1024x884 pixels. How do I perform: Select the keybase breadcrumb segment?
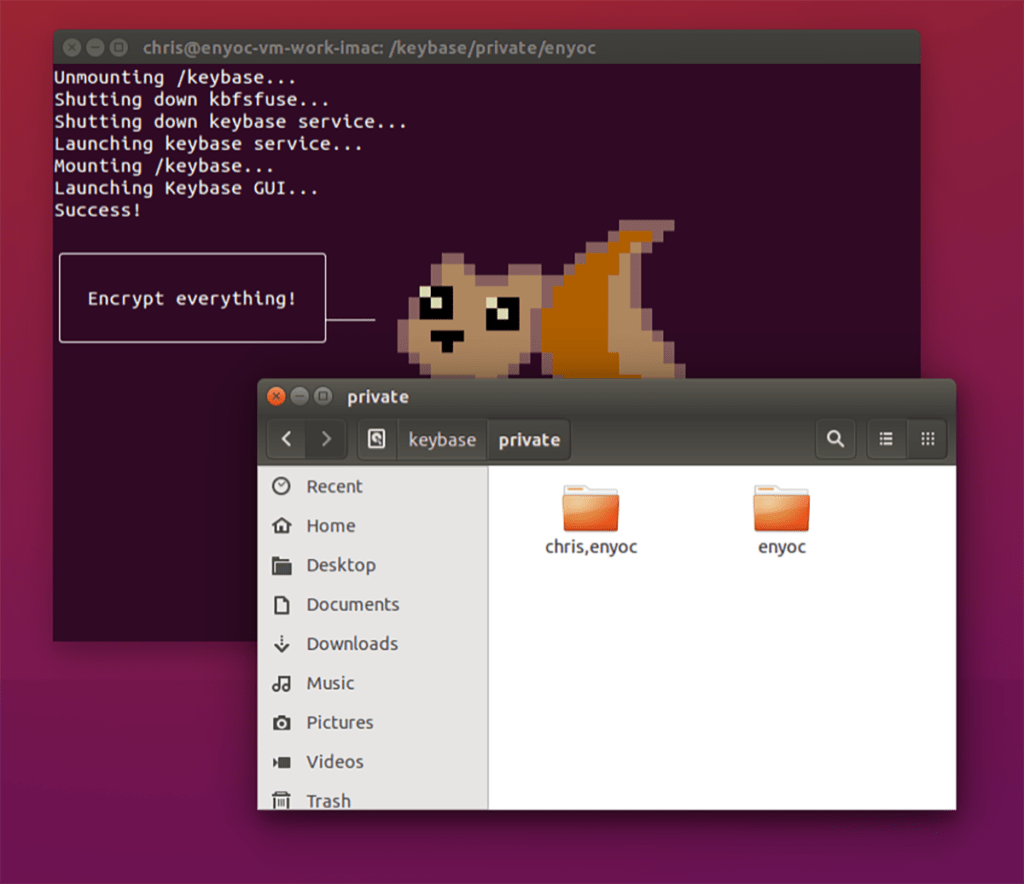[441, 439]
